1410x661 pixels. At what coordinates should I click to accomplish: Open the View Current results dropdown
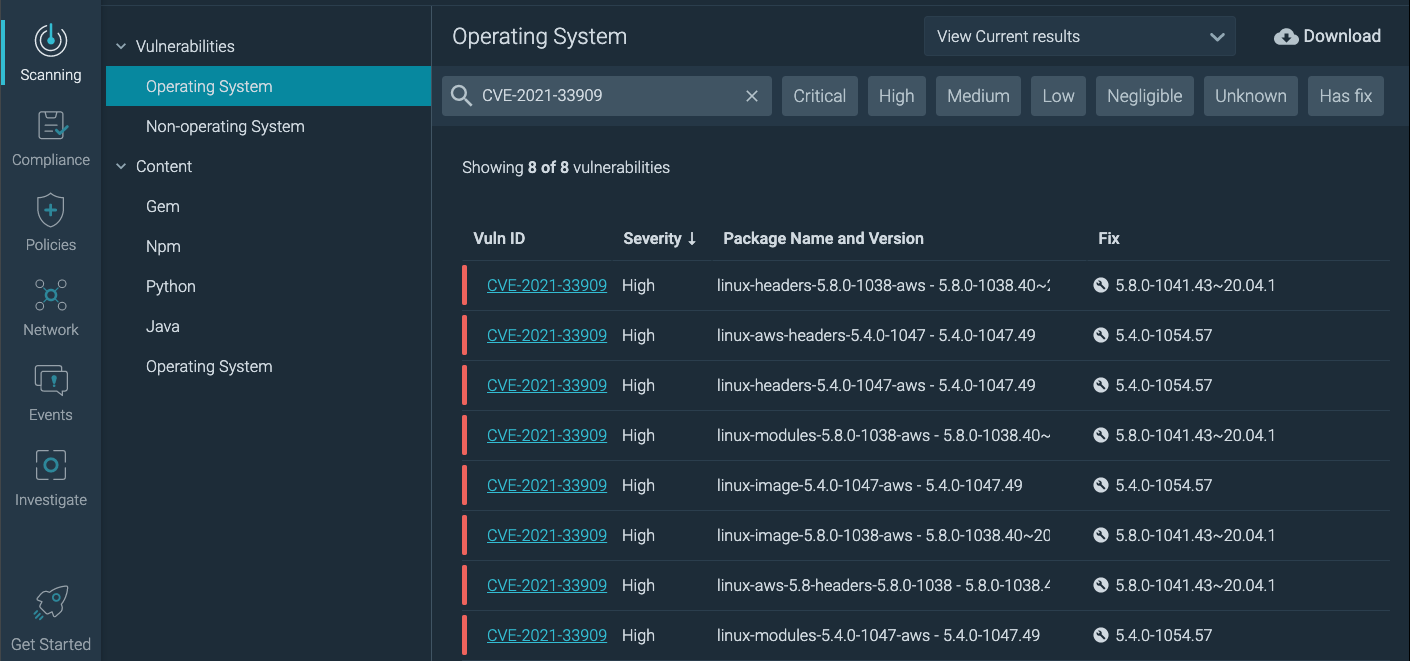click(x=1079, y=36)
